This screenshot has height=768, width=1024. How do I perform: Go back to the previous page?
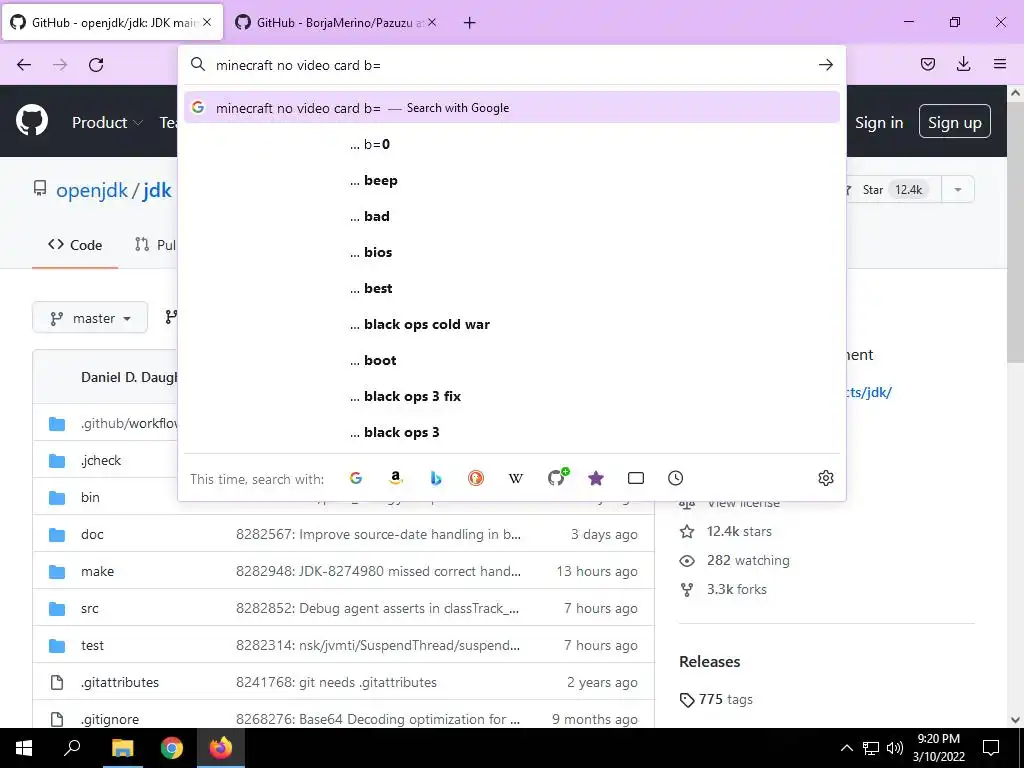[24, 65]
